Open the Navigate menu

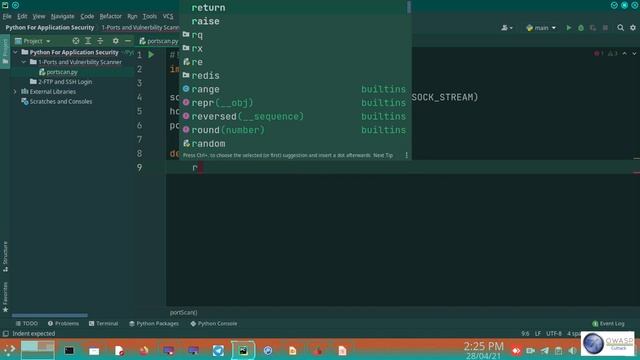(62, 16)
